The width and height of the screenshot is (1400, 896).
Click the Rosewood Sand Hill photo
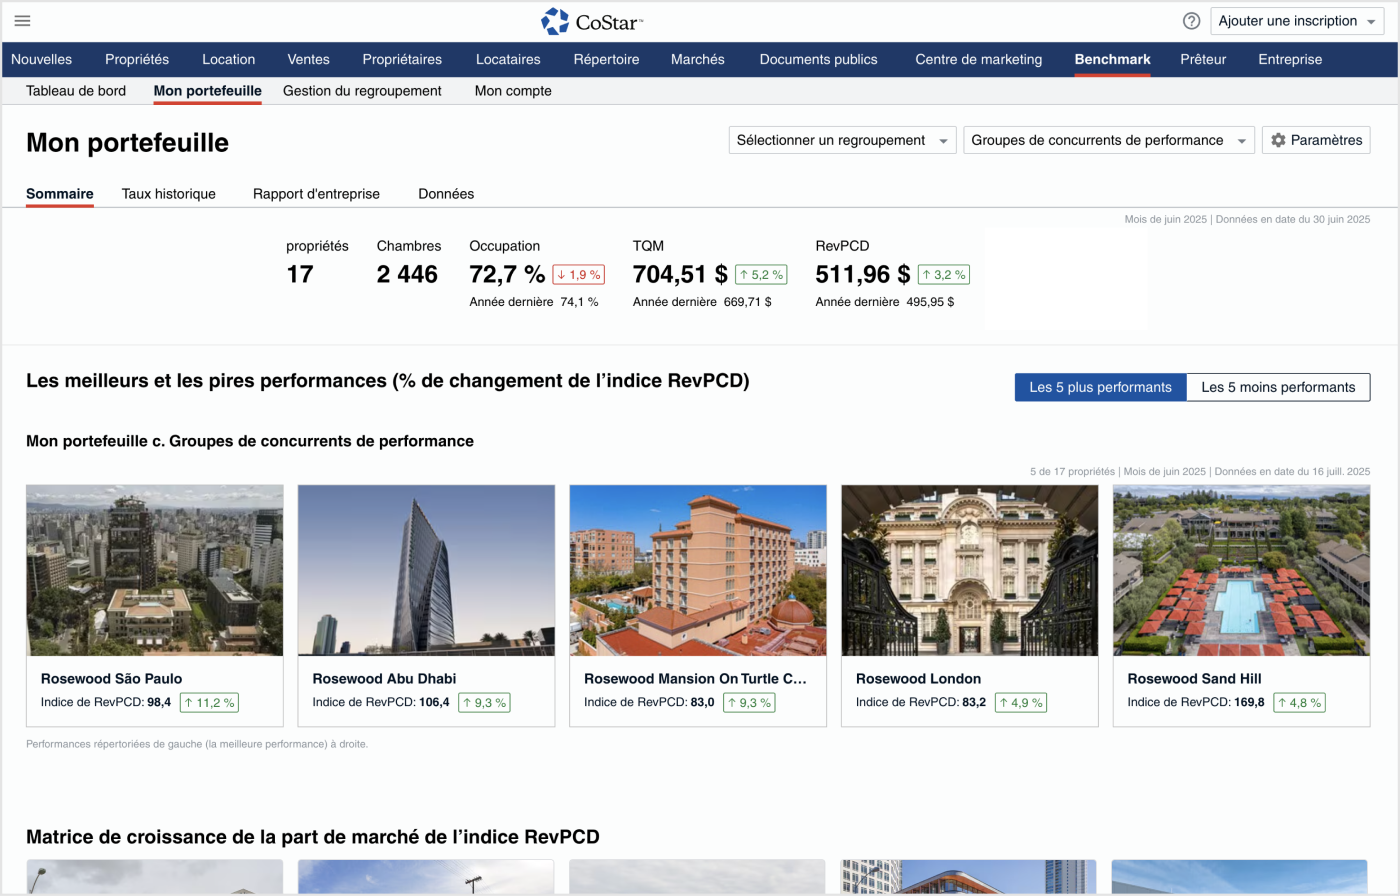1241,570
